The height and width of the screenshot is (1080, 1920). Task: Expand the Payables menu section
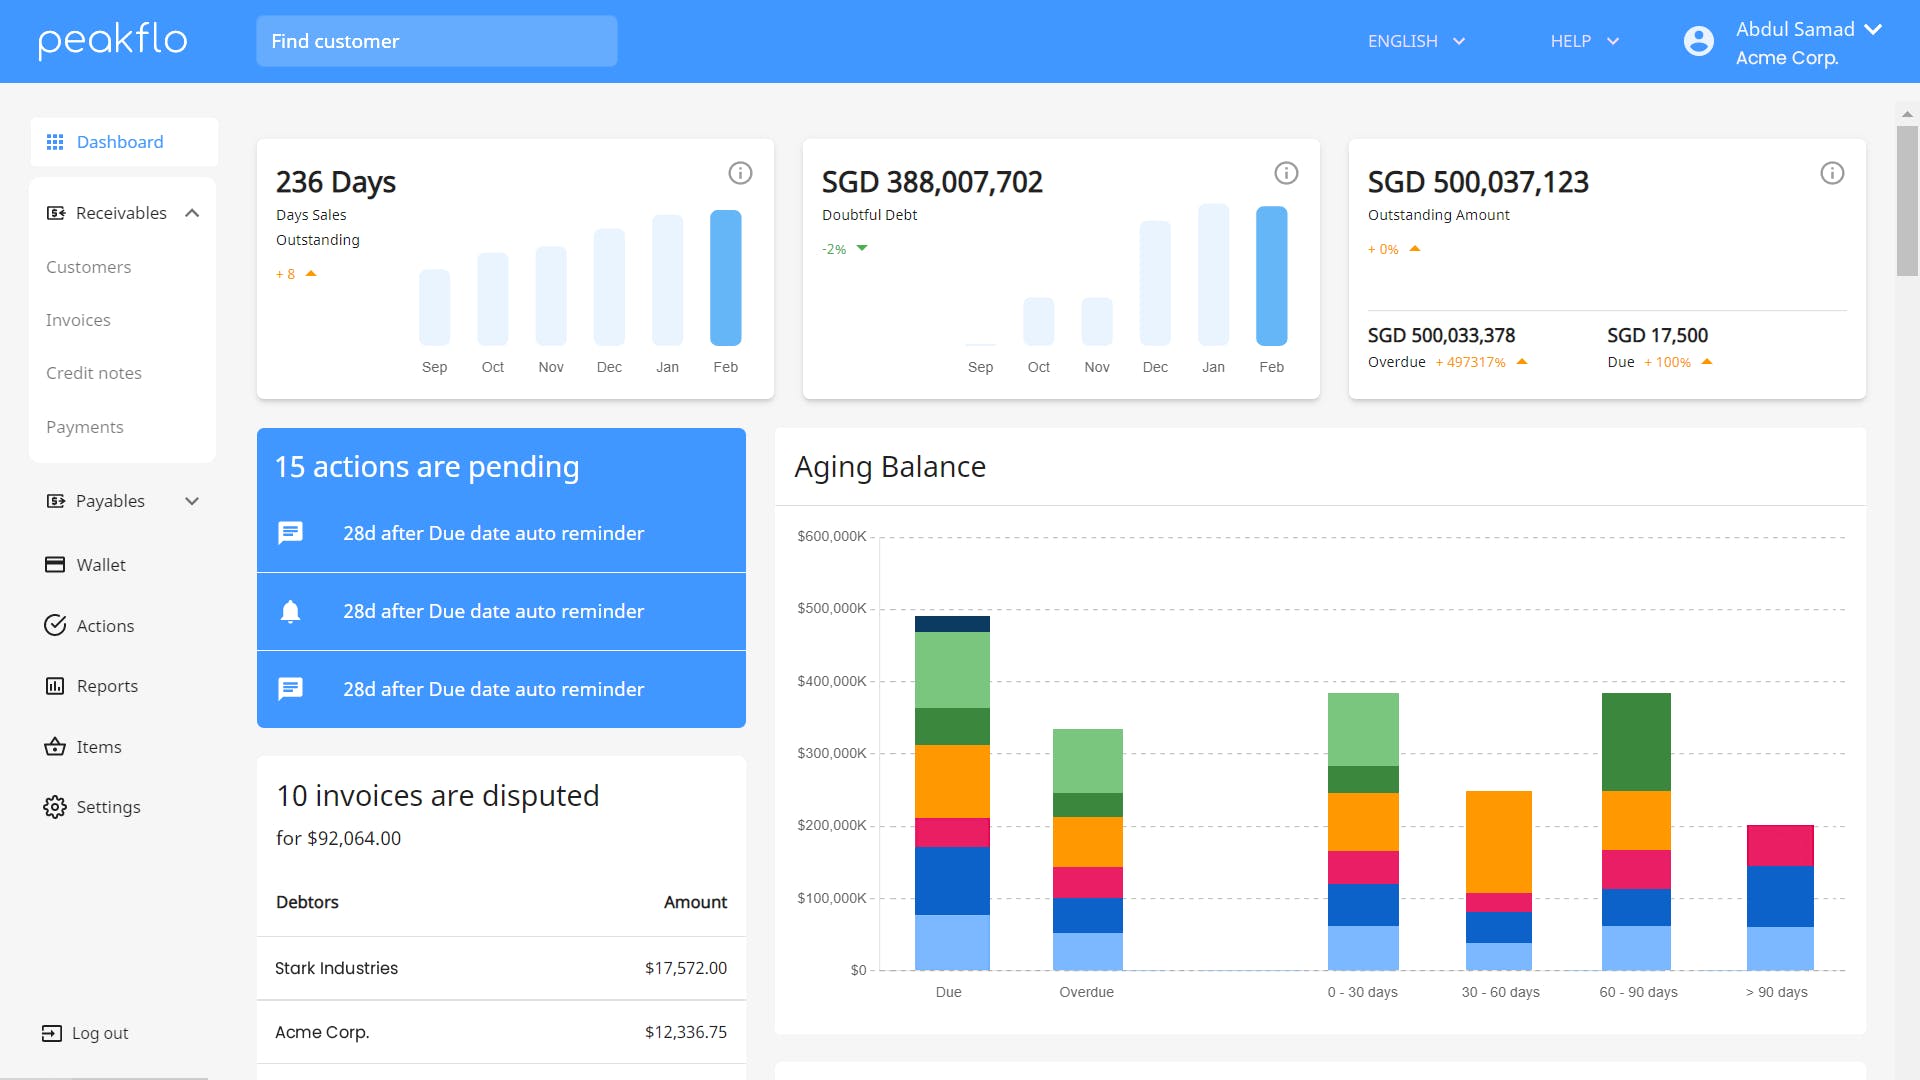(x=192, y=501)
